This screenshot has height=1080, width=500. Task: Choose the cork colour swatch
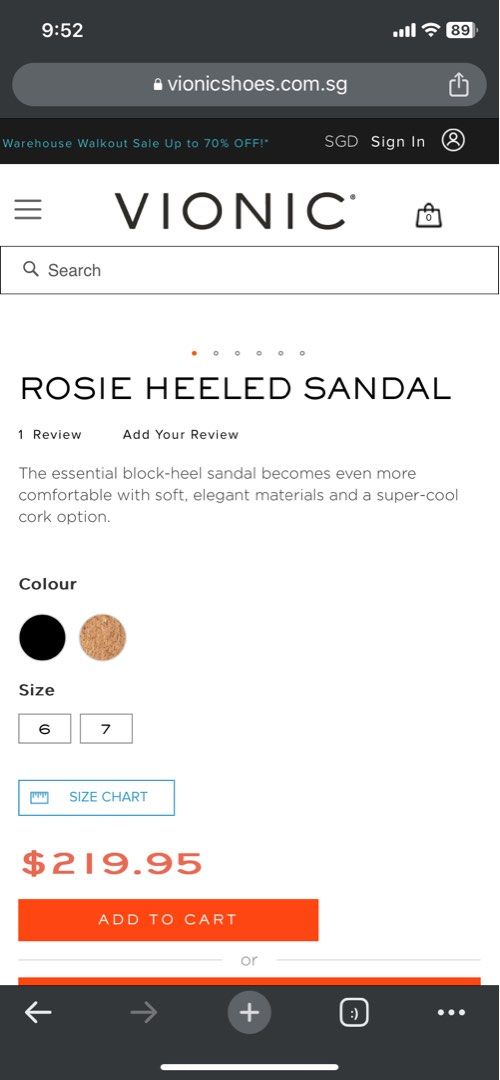103,638
